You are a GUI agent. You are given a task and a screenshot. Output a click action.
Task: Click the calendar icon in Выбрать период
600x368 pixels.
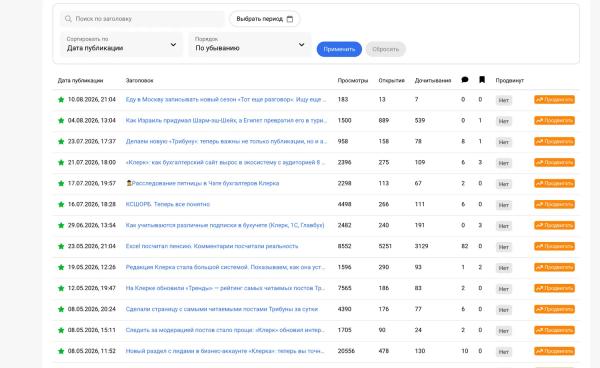click(290, 19)
